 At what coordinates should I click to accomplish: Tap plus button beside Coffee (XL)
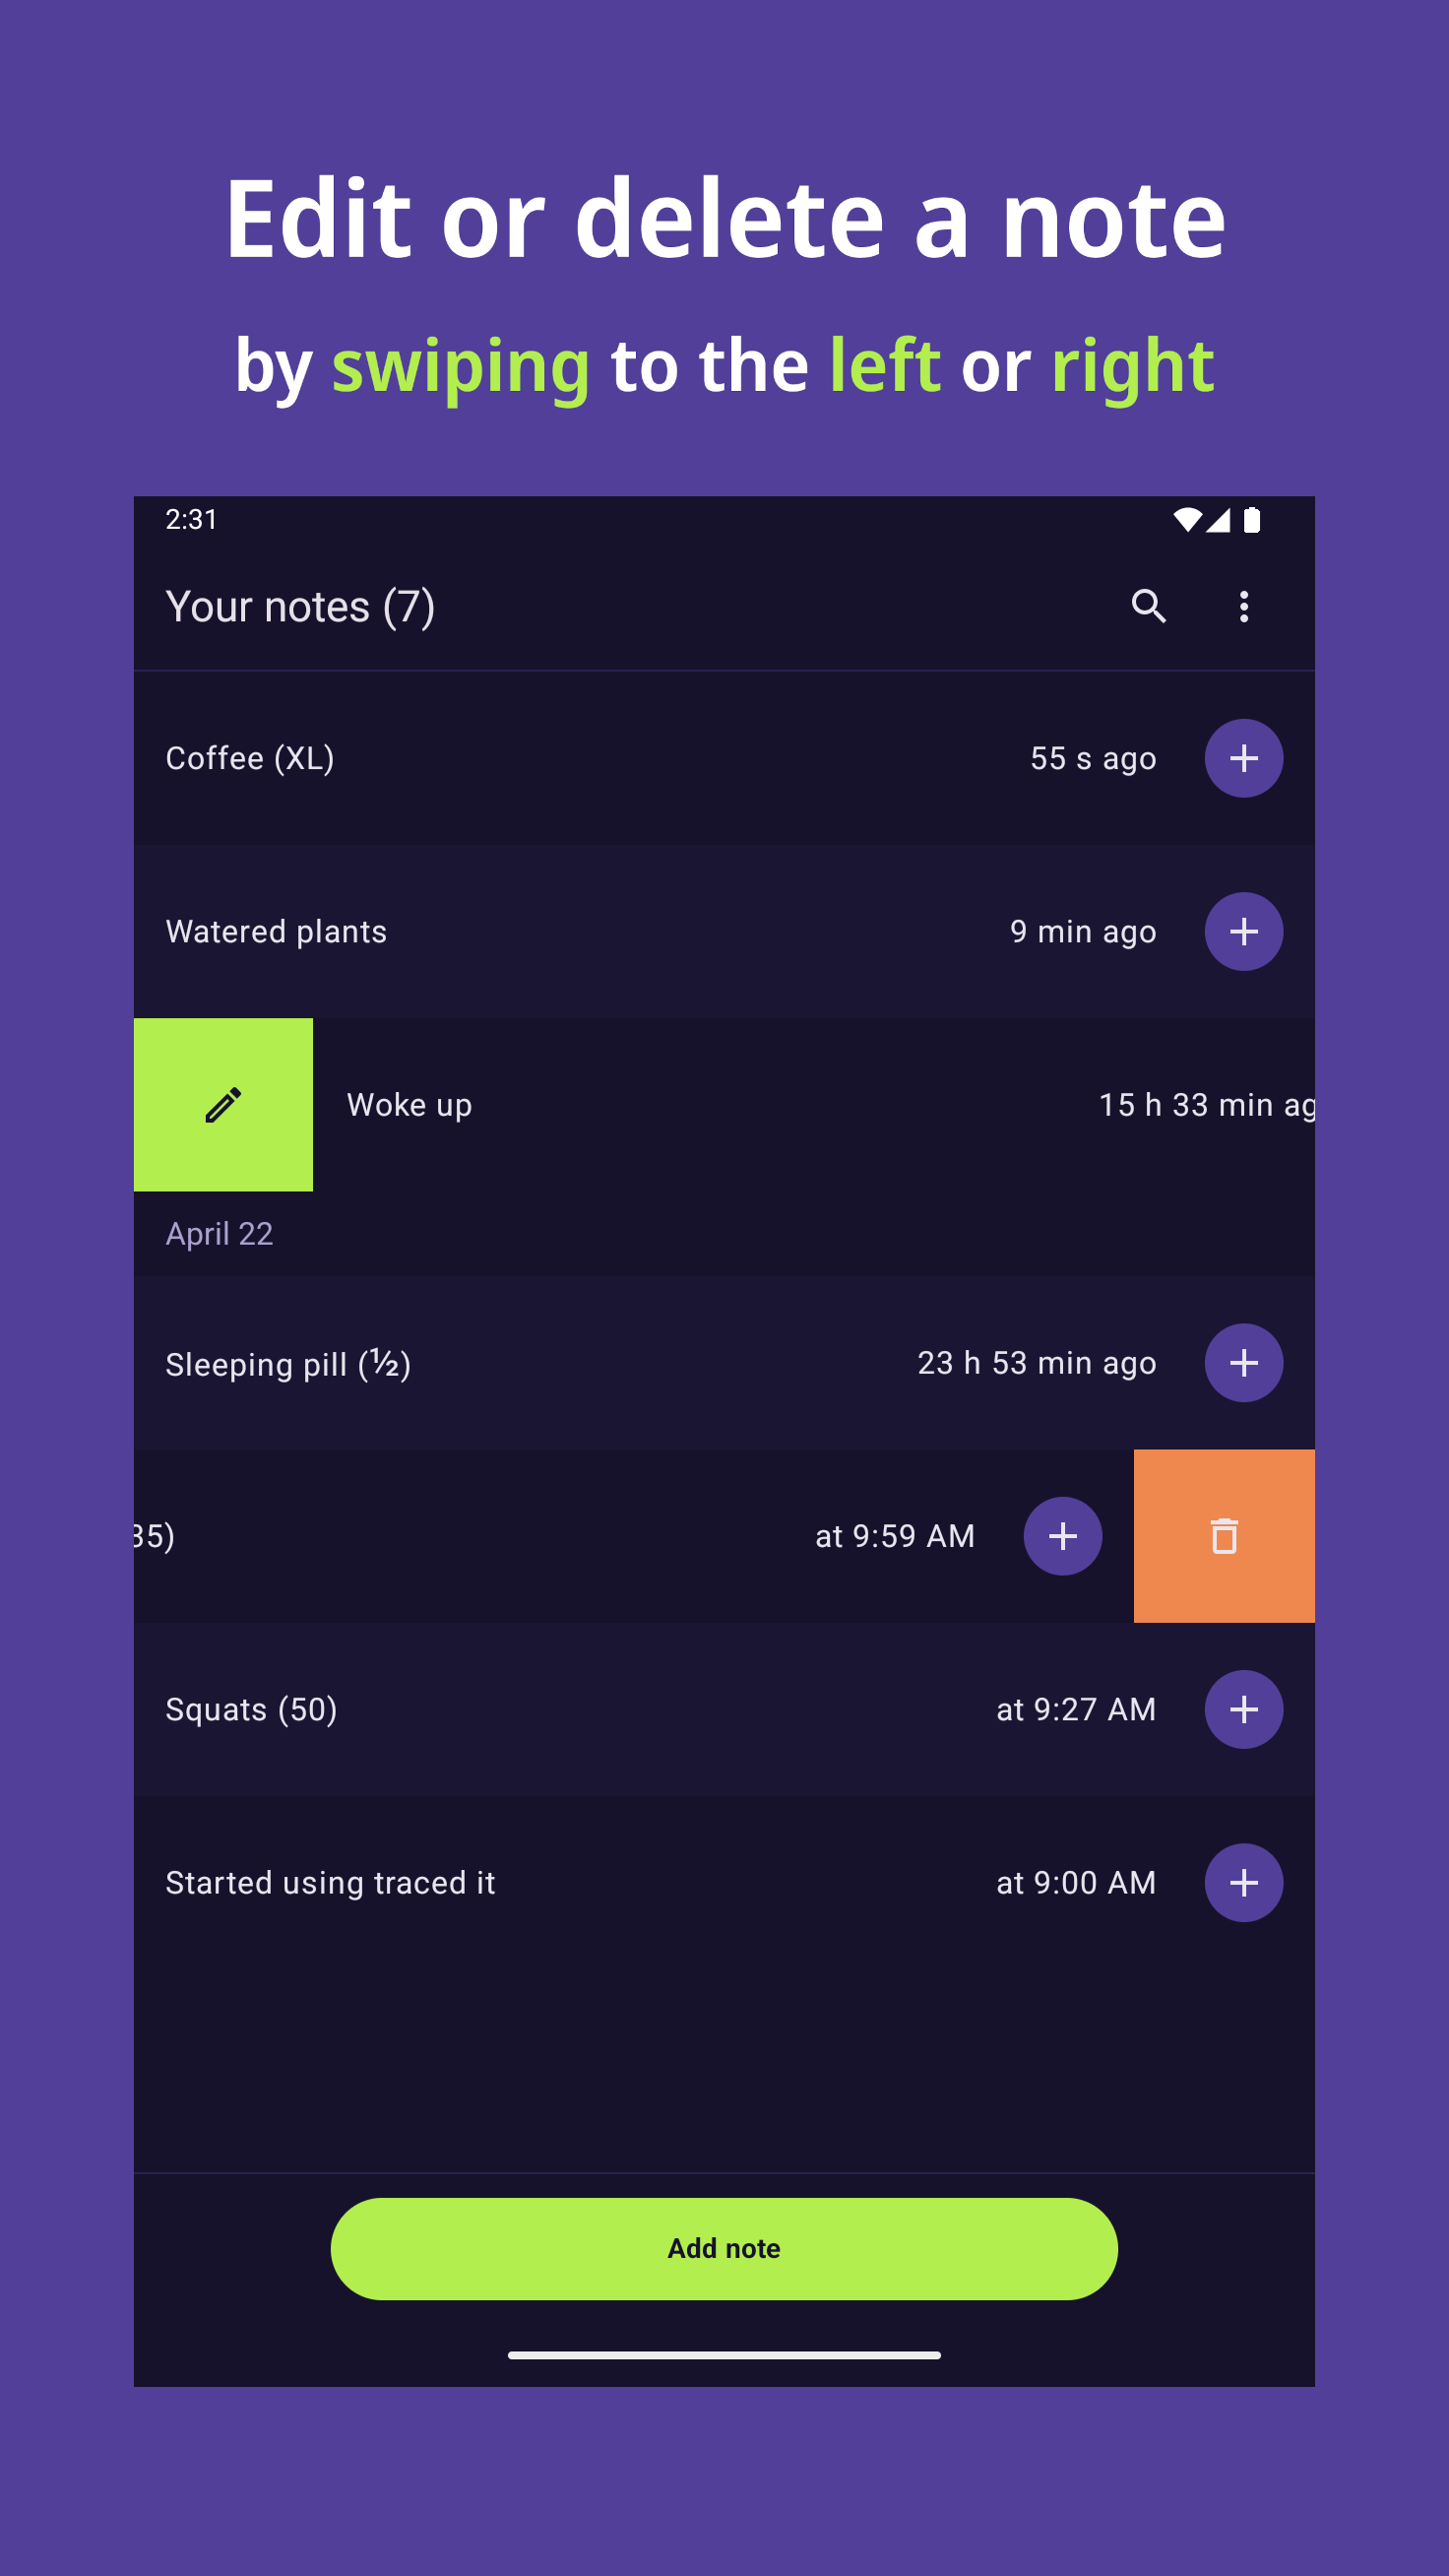tap(1243, 758)
